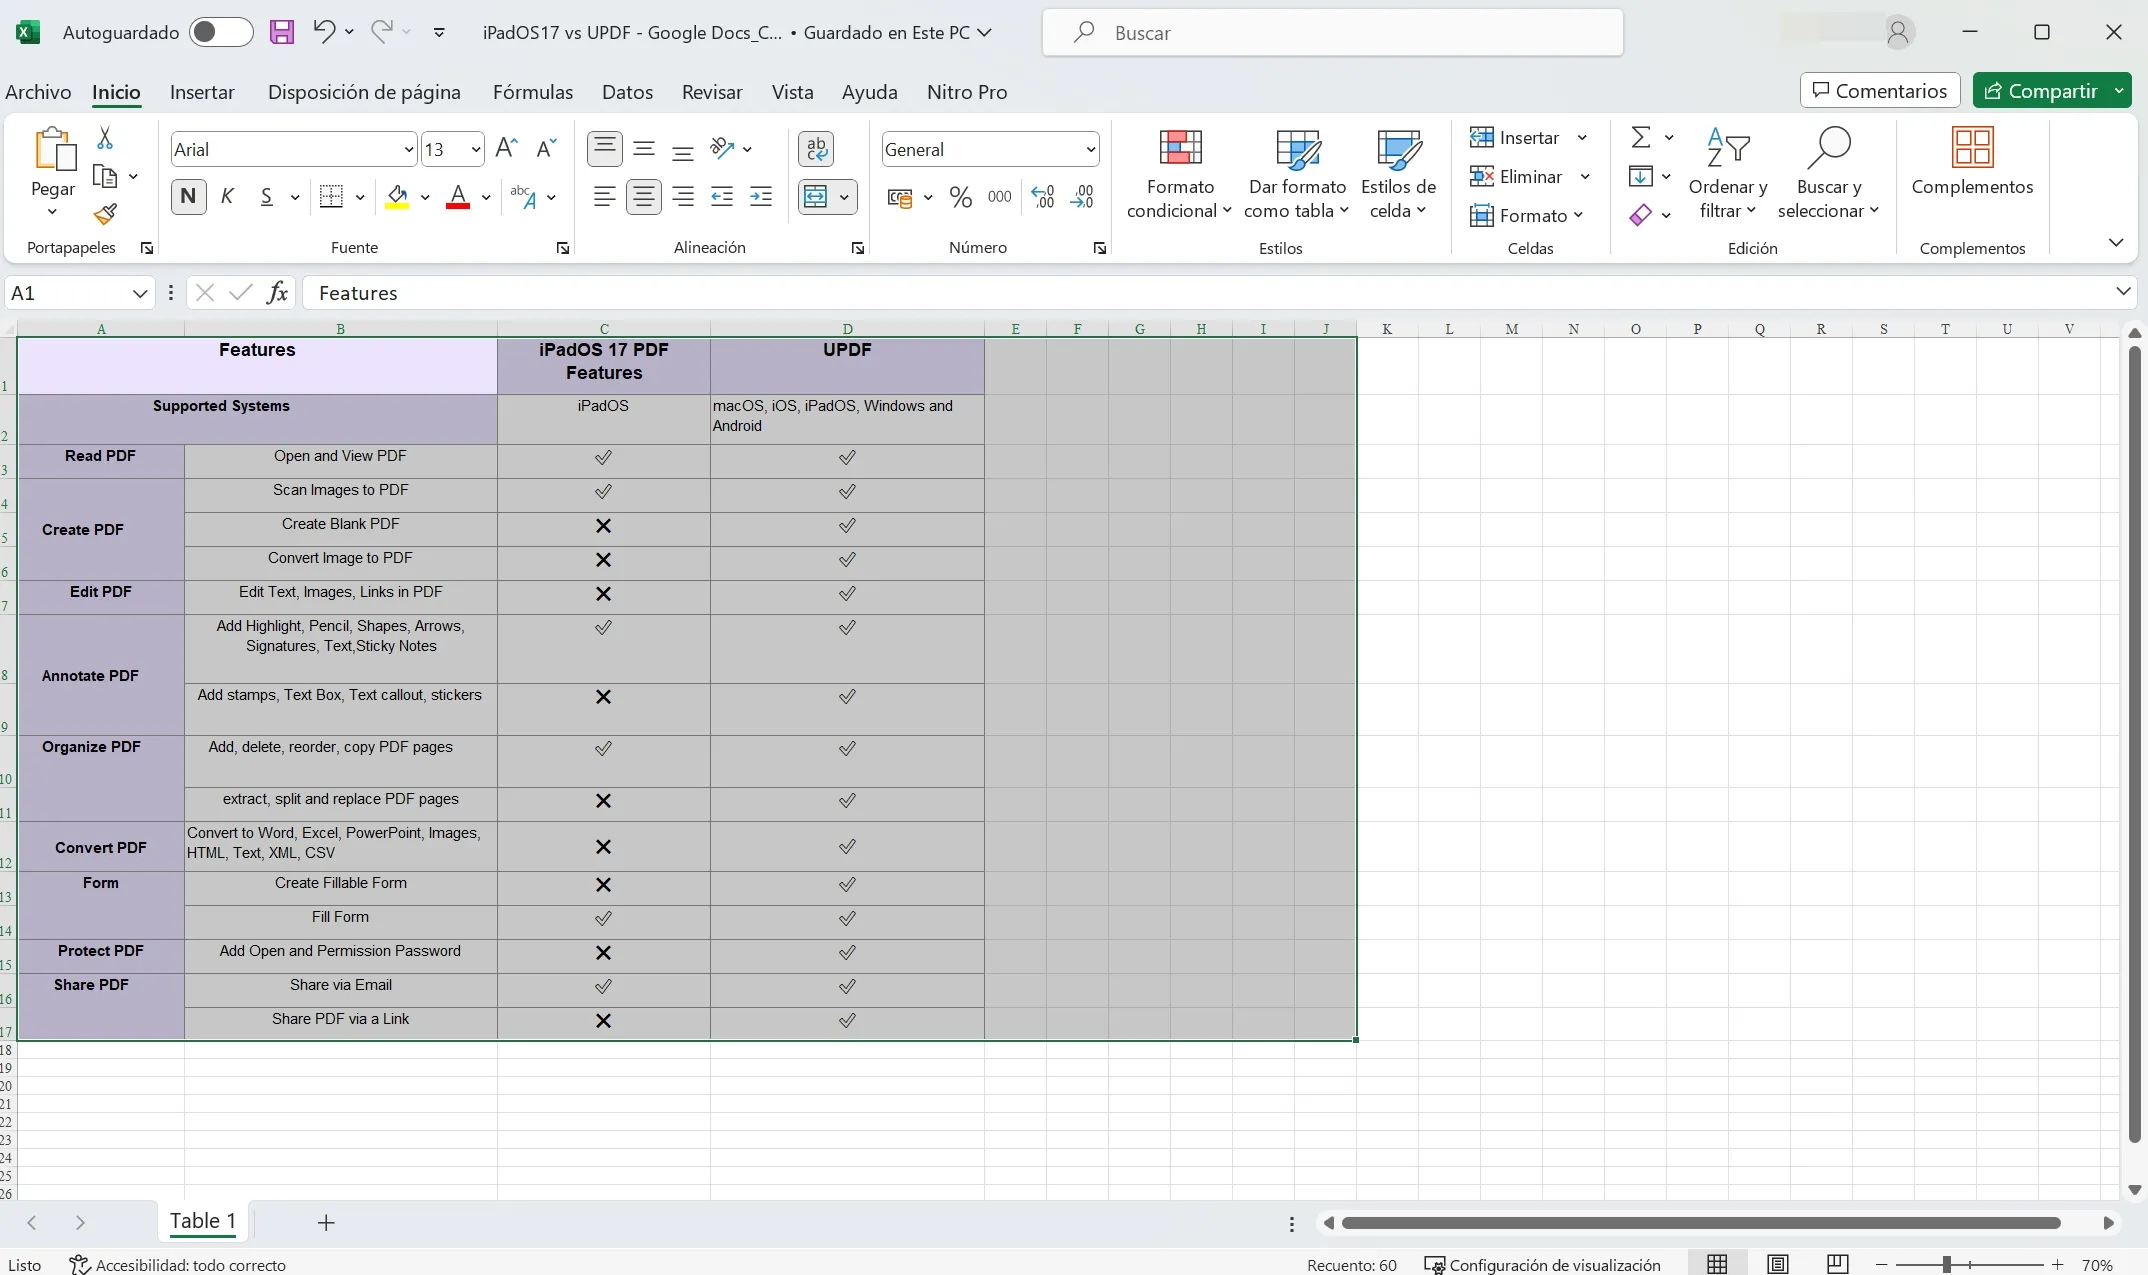The image size is (2148, 1275).
Task: Toggle align left button
Action: [x=605, y=197]
